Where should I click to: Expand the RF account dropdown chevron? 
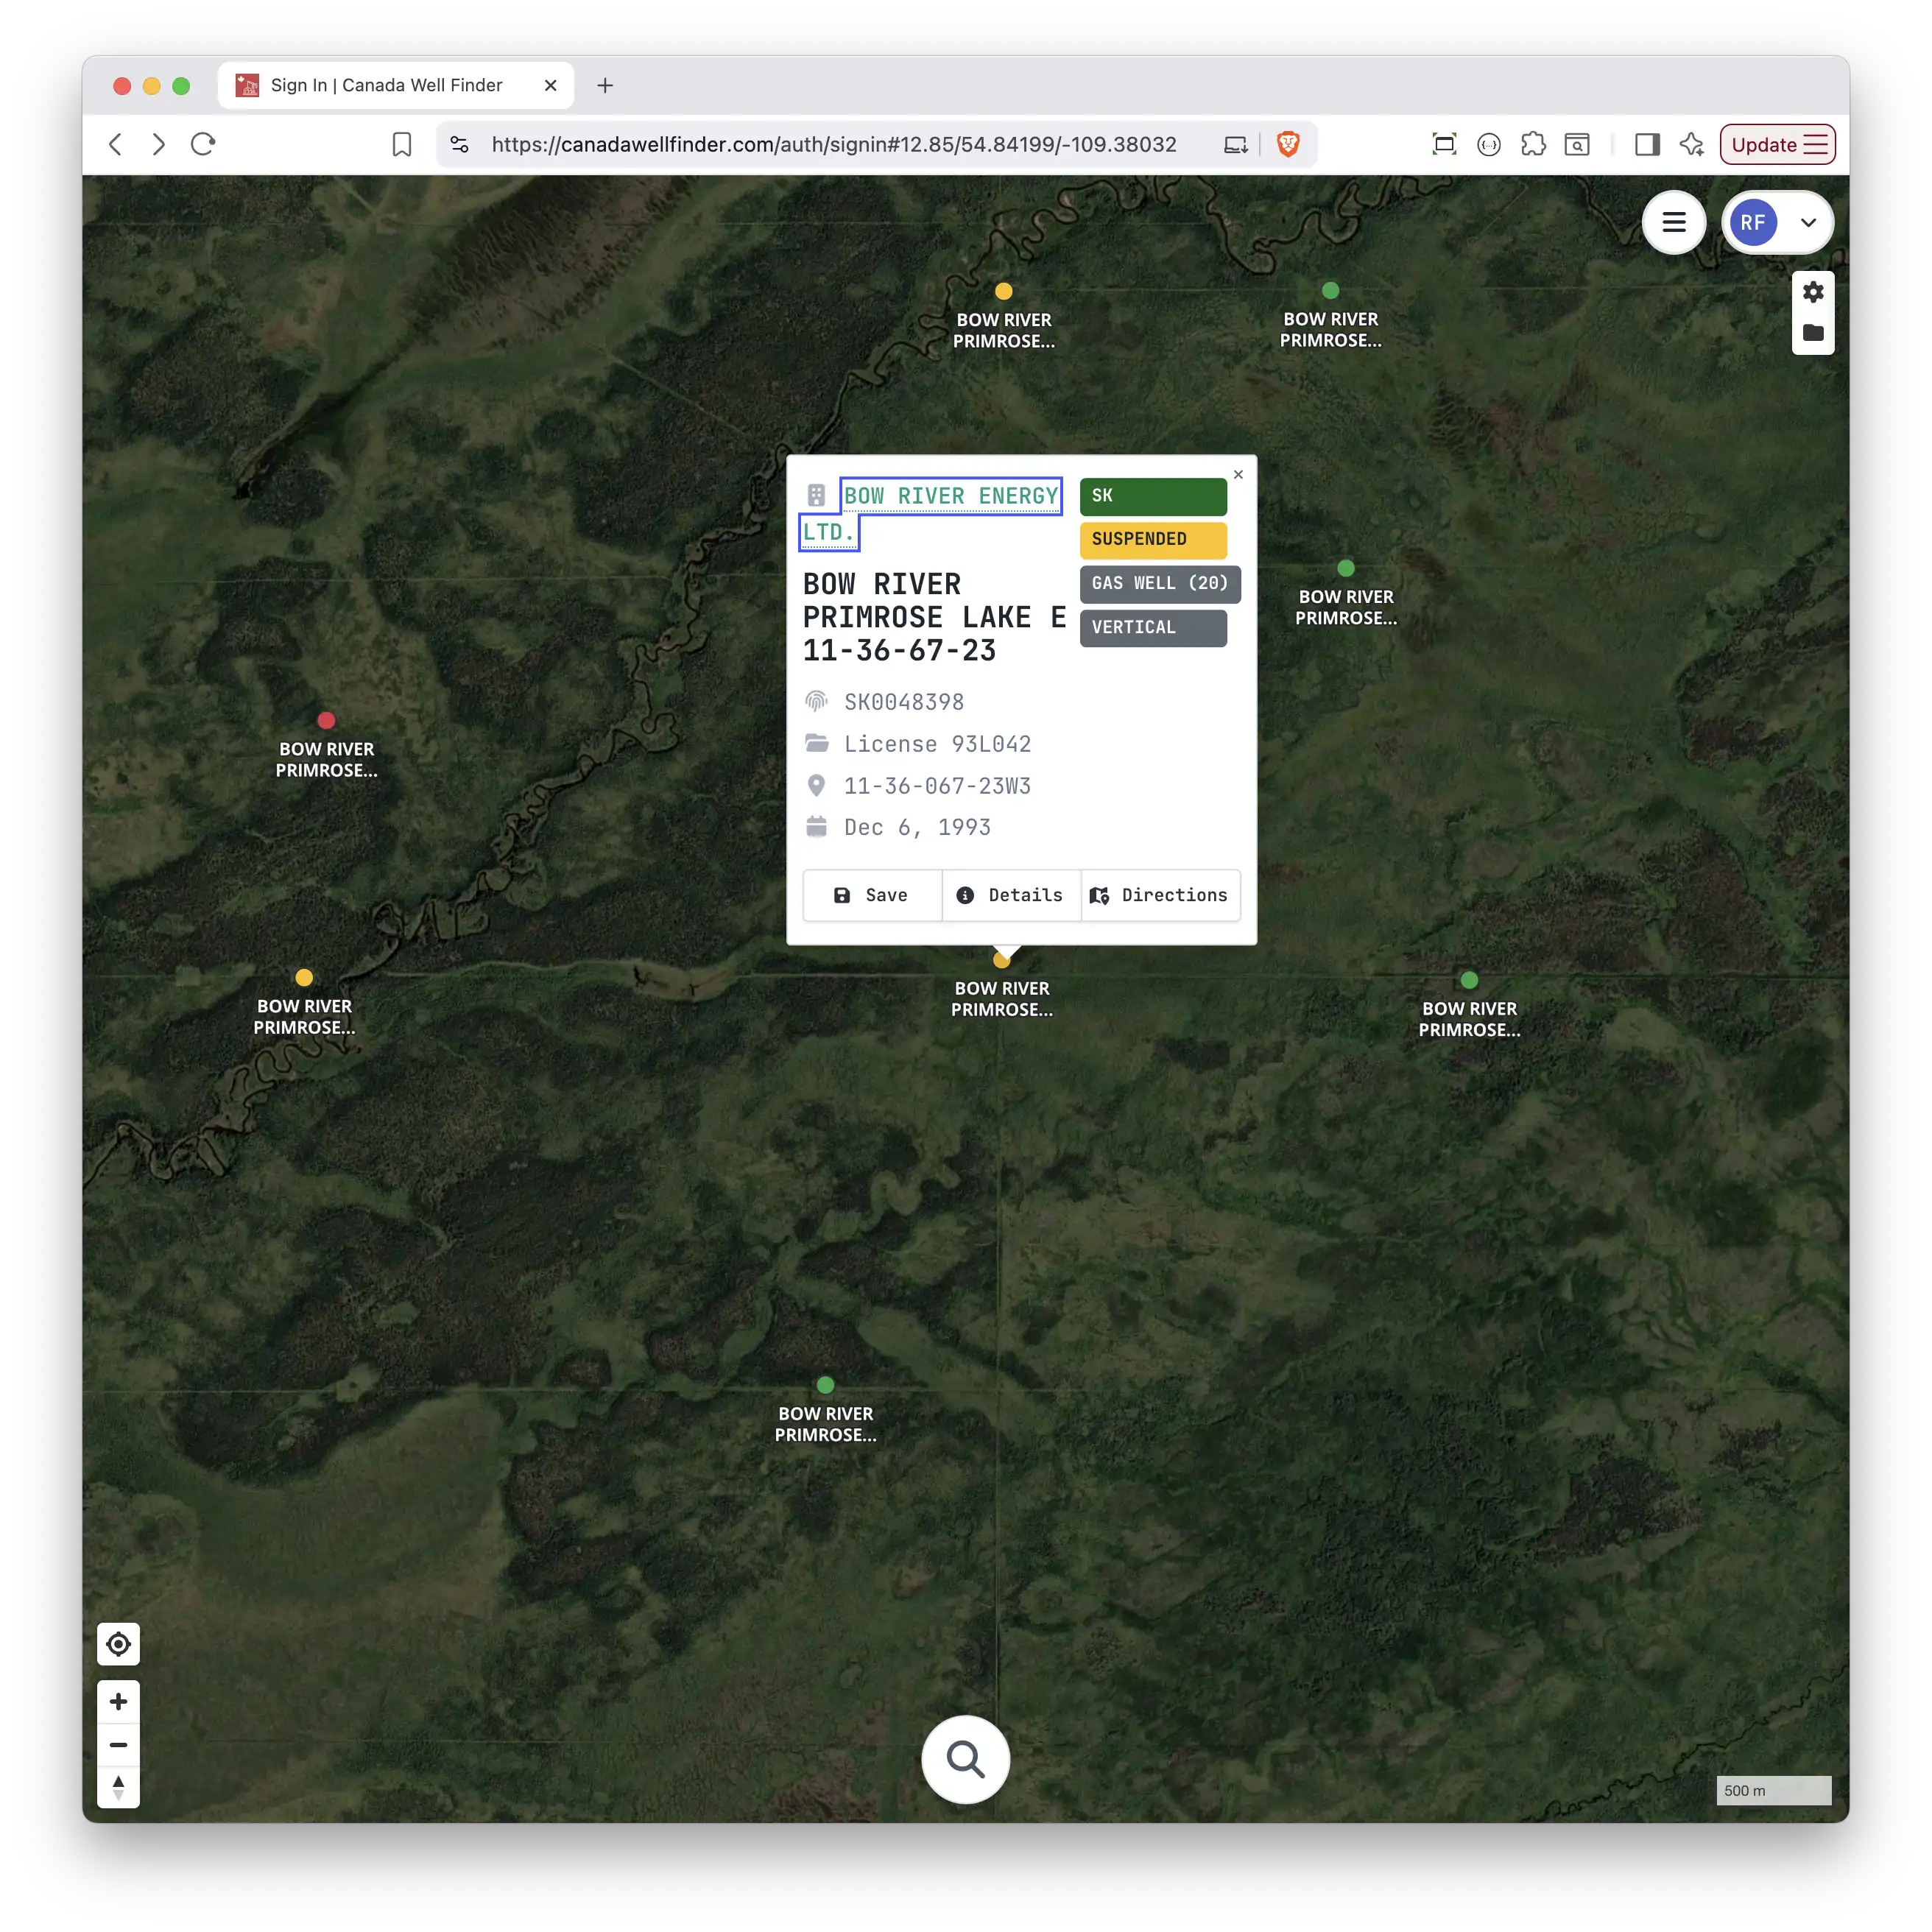1808,222
